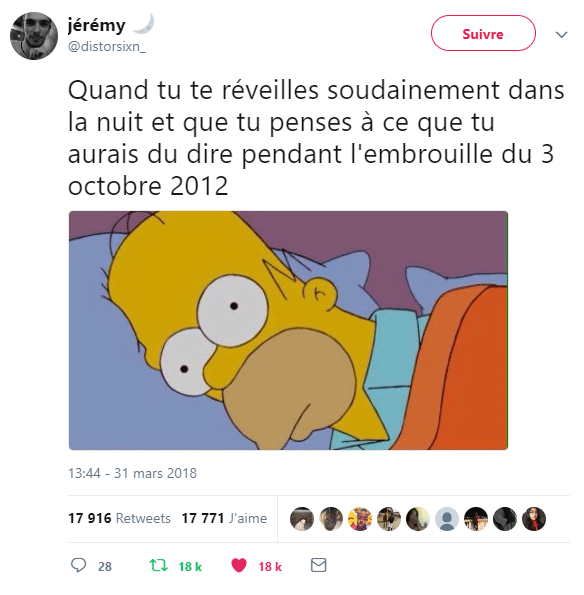Image resolution: width=584 pixels, height=595 pixels.
Task: Click the default grey silhouette avatar
Action: pos(447,519)
